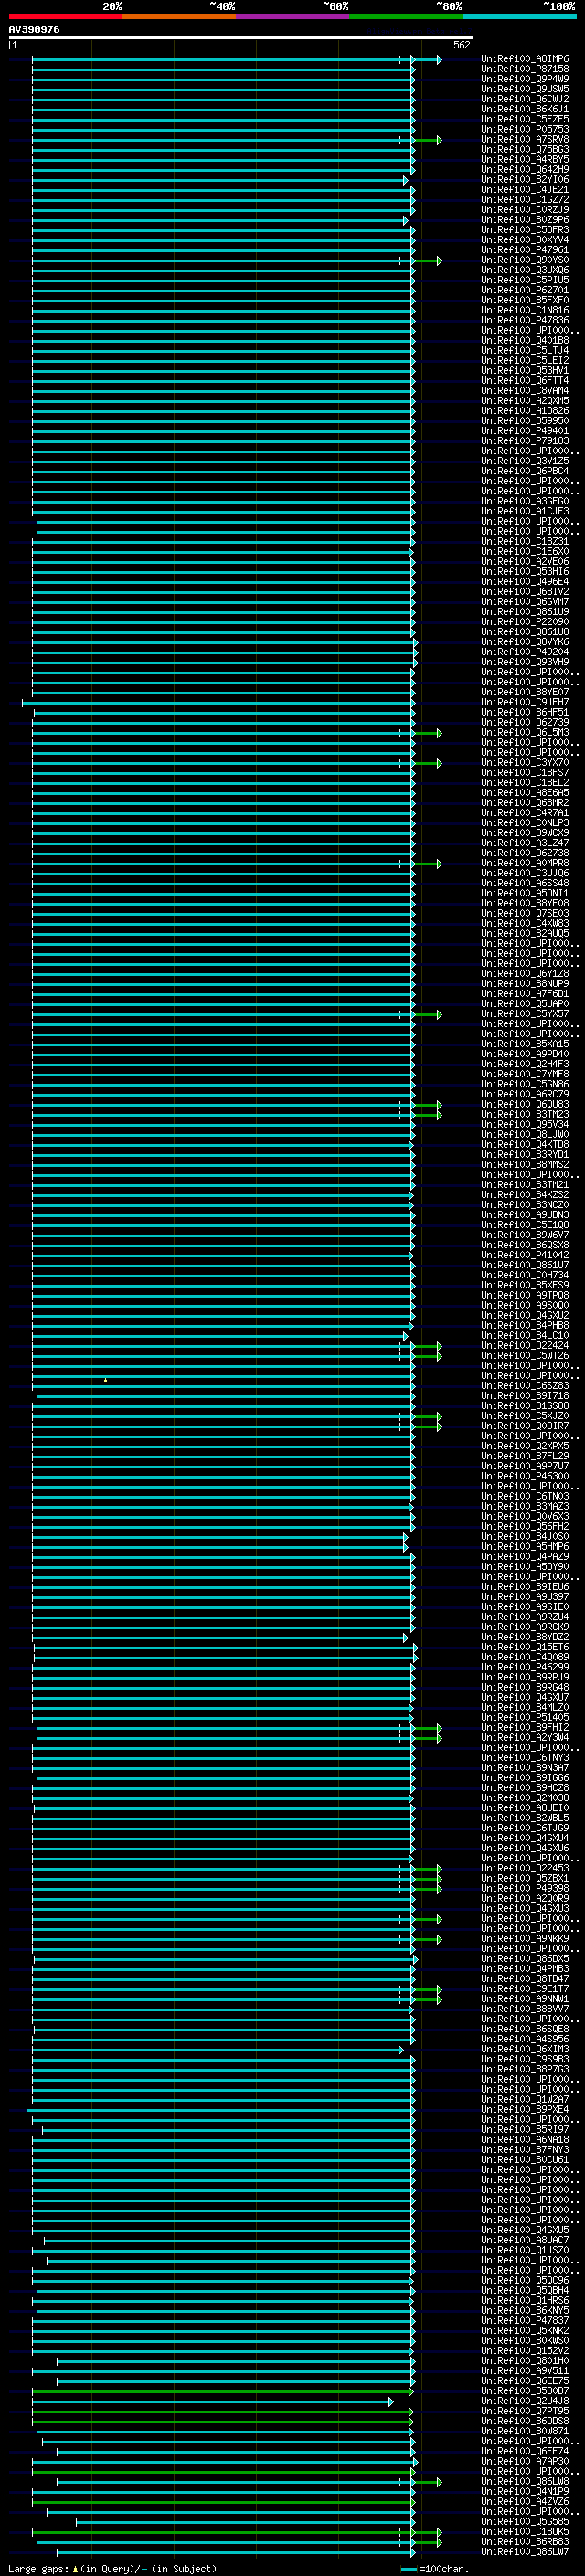Viewport: 585px width, 2576px height.
Task: Select the UniRef100_Q401B8 label
Action: (525, 340)
